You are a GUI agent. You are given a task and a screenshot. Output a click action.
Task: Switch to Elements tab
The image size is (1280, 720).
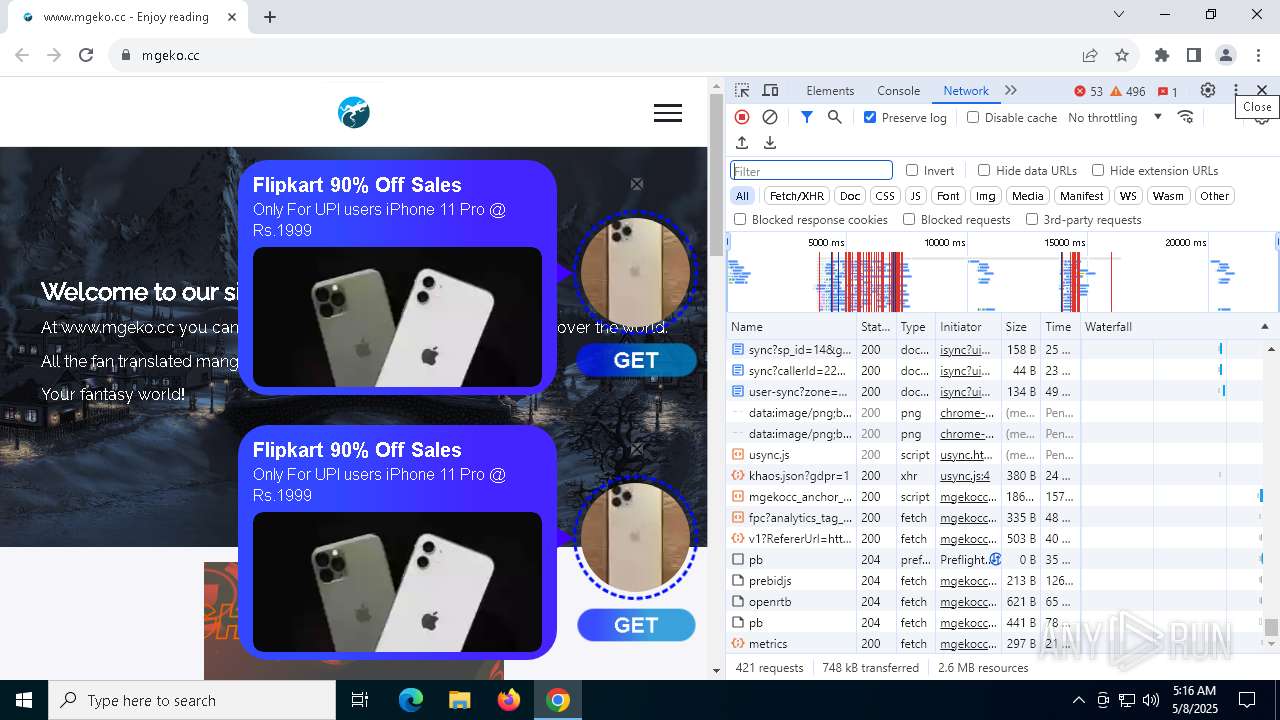tap(830, 91)
